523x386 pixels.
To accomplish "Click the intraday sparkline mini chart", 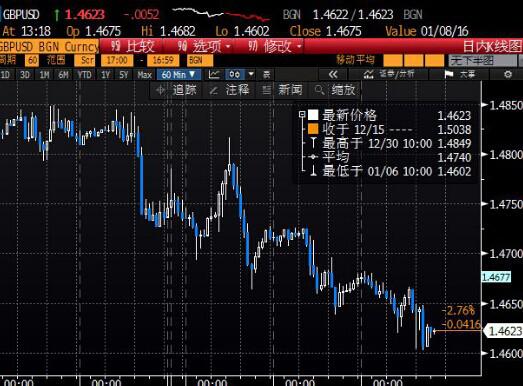I will pos(221,14).
